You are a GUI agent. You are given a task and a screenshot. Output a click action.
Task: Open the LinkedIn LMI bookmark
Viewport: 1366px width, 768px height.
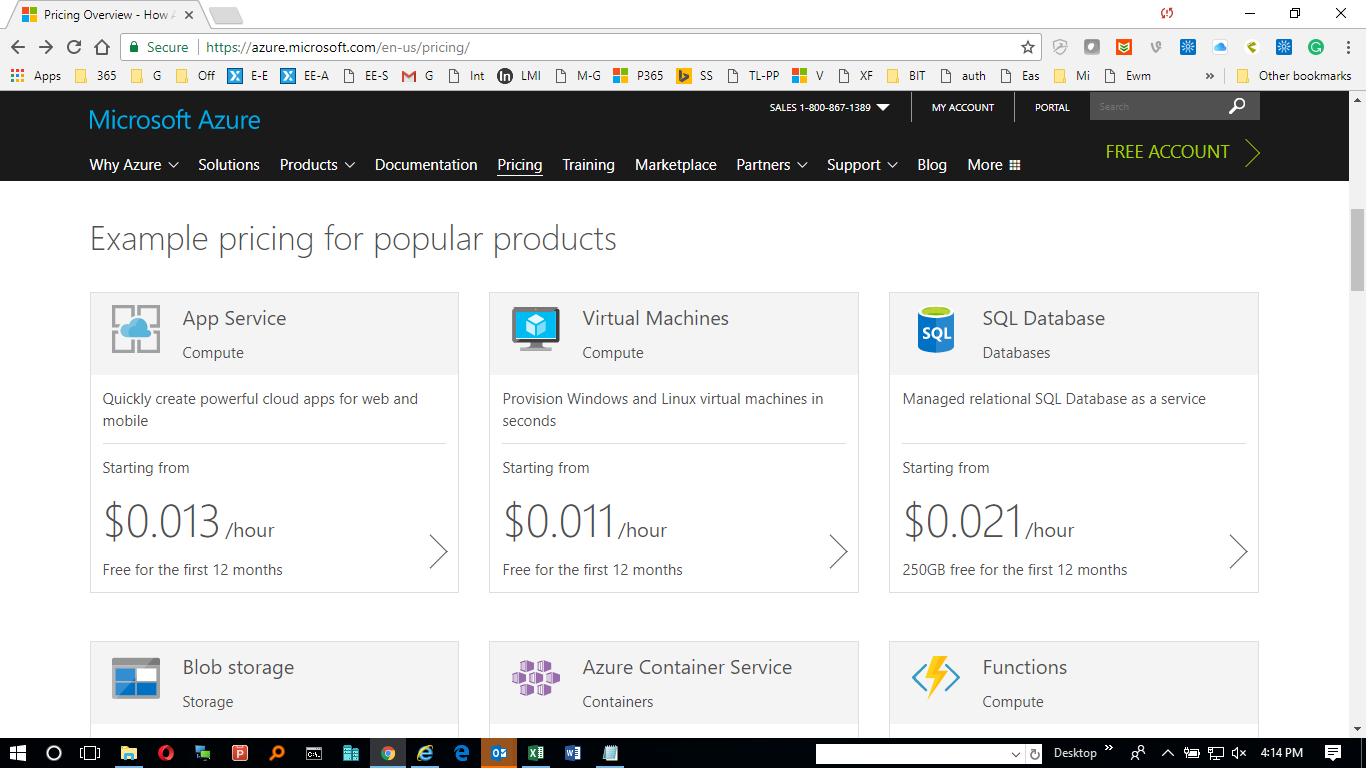coord(520,76)
